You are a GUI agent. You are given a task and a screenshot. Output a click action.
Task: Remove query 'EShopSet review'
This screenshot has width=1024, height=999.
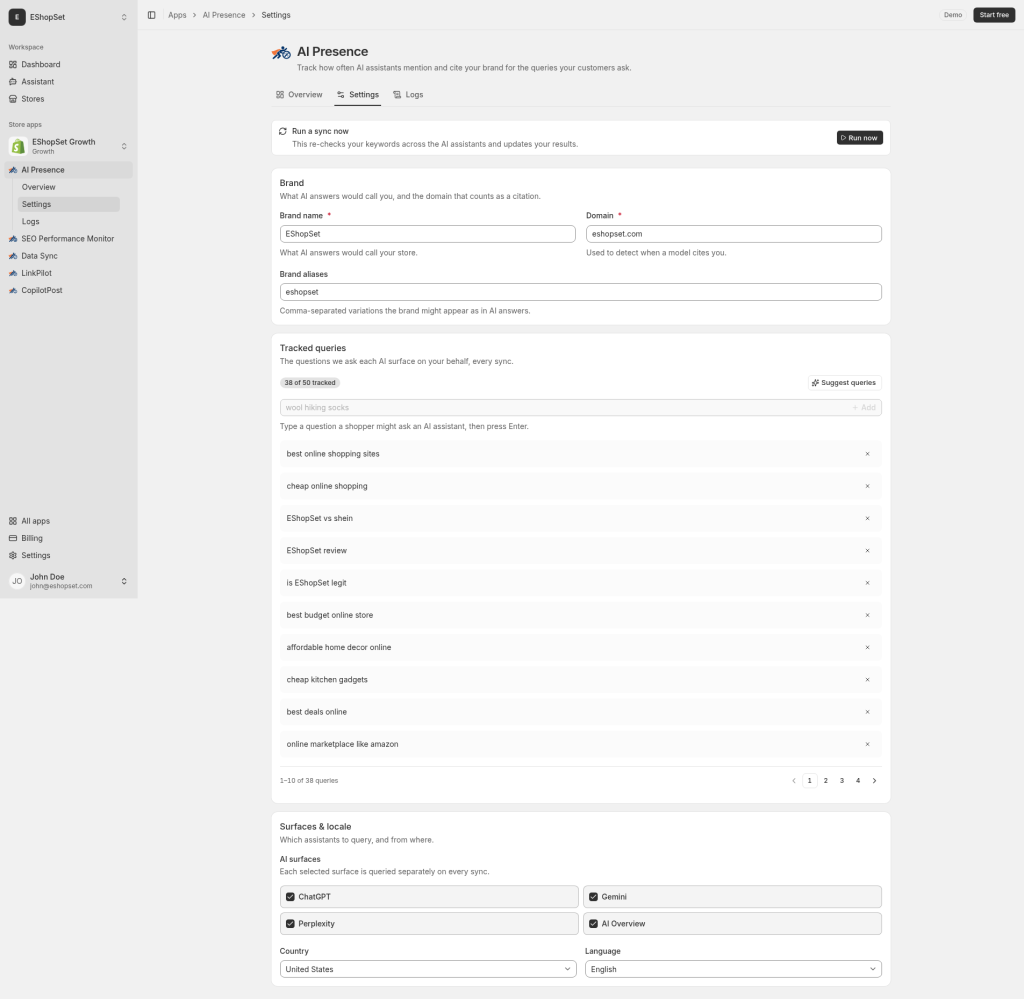[x=867, y=550]
